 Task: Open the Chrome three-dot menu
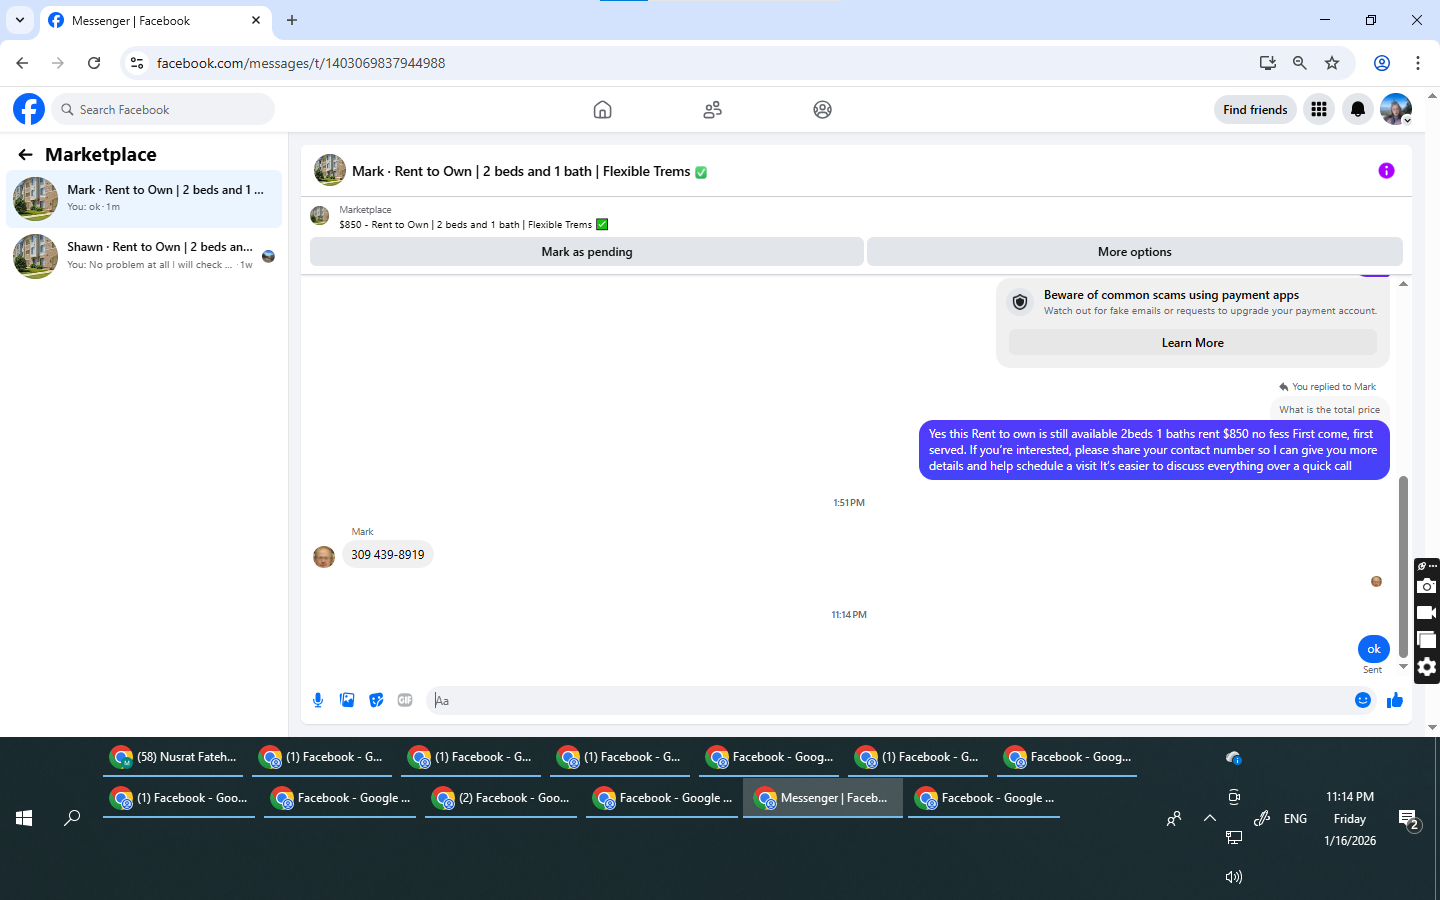coord(1418,63)
